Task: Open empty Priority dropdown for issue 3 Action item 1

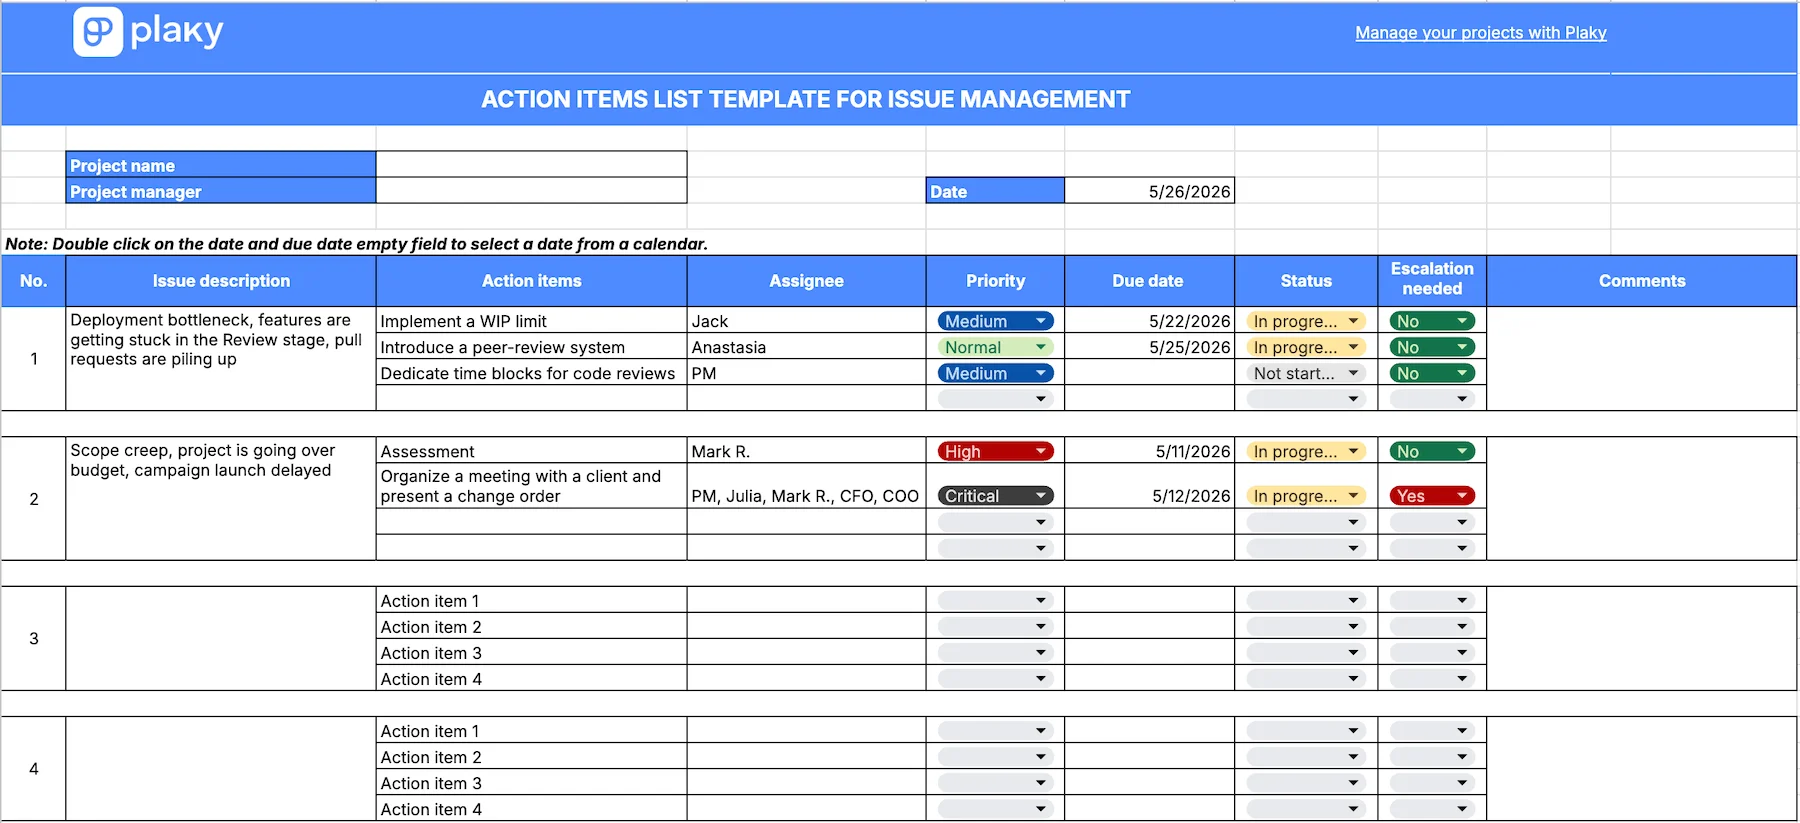Action: click(x=995, y=600)
